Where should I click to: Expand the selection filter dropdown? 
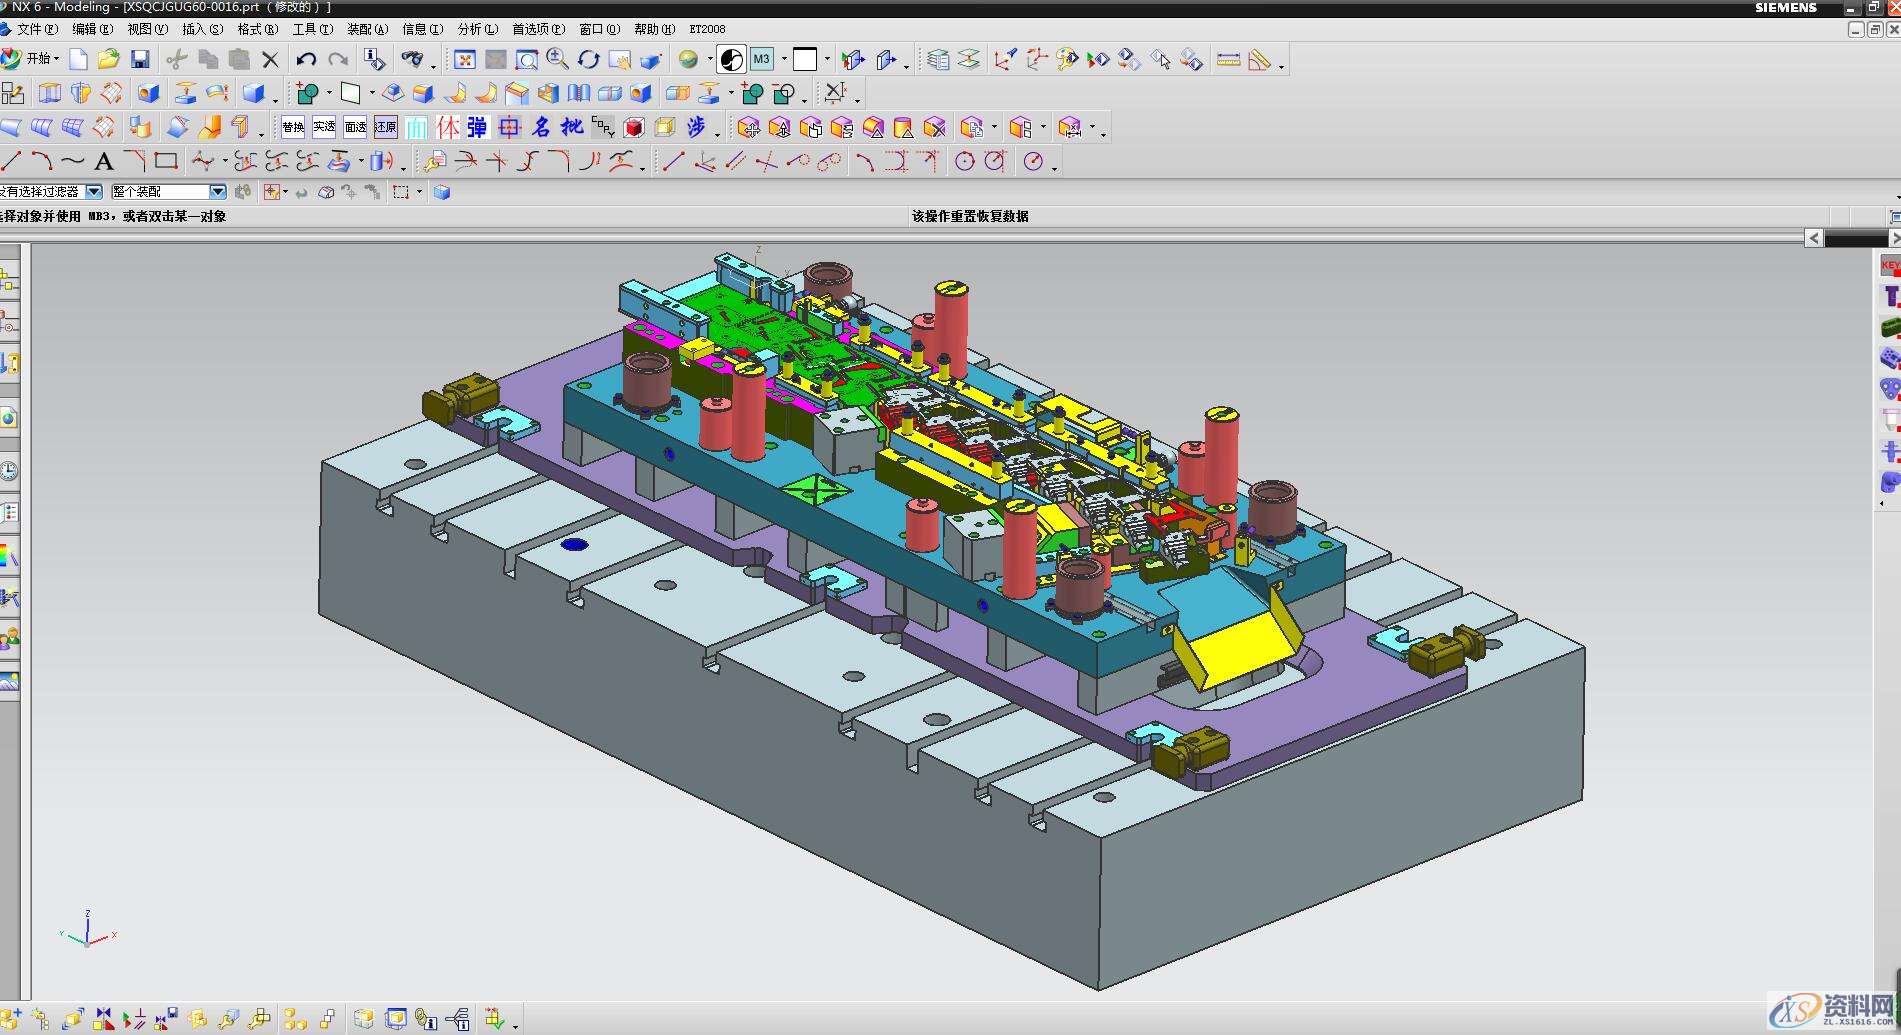click(94, 192)
